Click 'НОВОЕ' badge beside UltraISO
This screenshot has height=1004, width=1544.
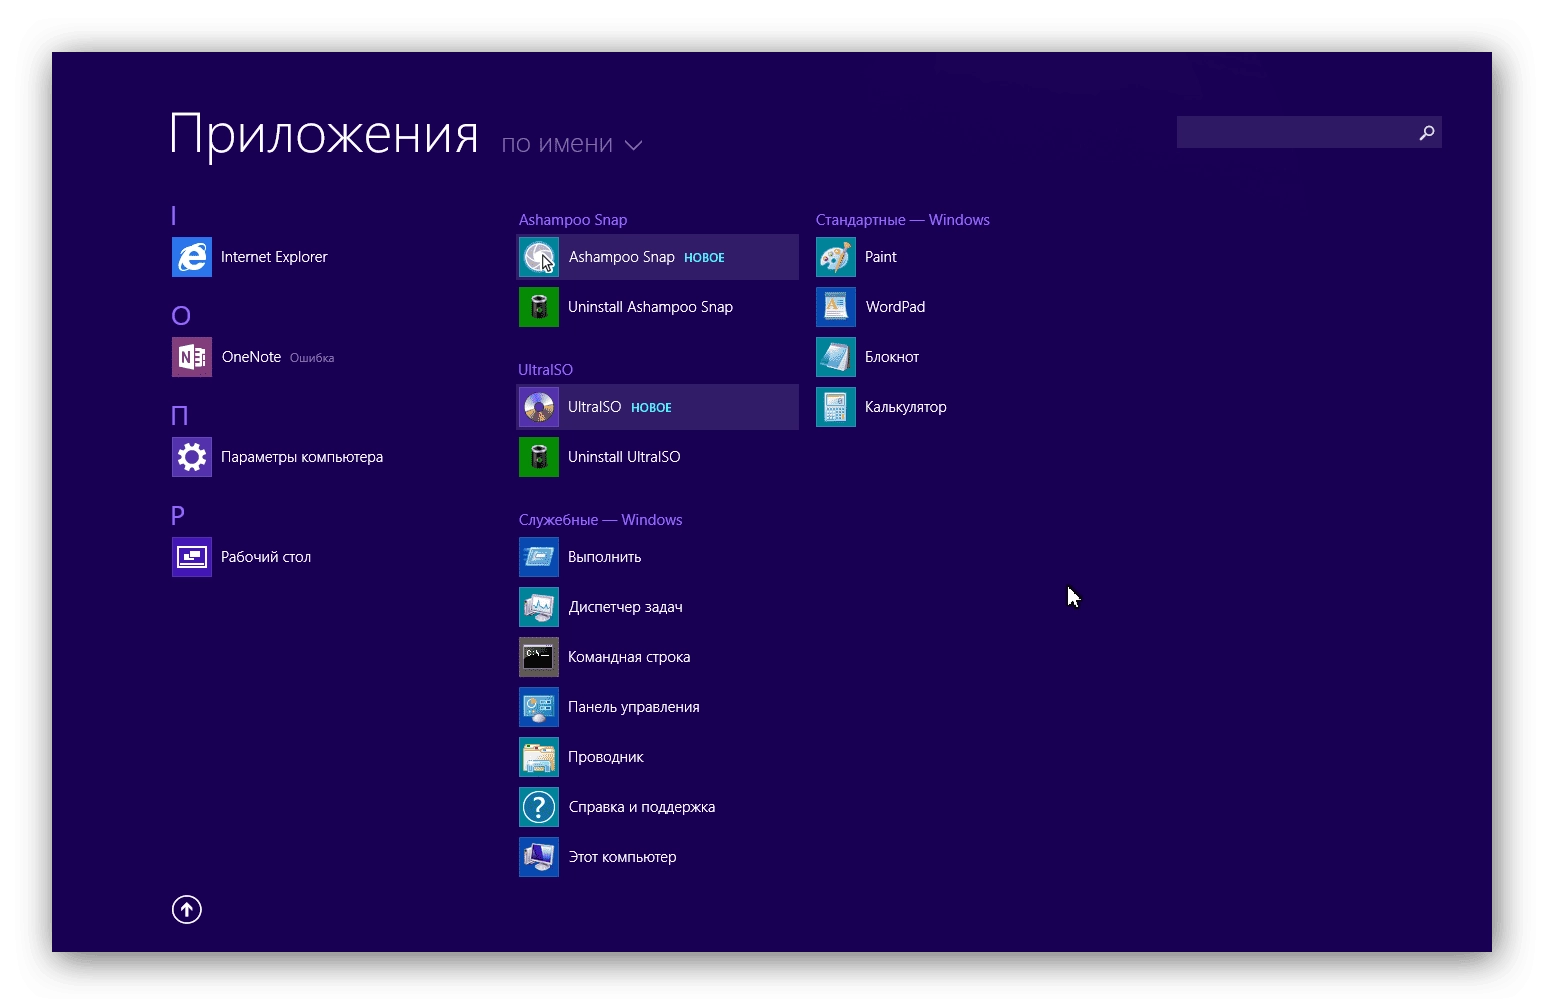click(651, 408)
